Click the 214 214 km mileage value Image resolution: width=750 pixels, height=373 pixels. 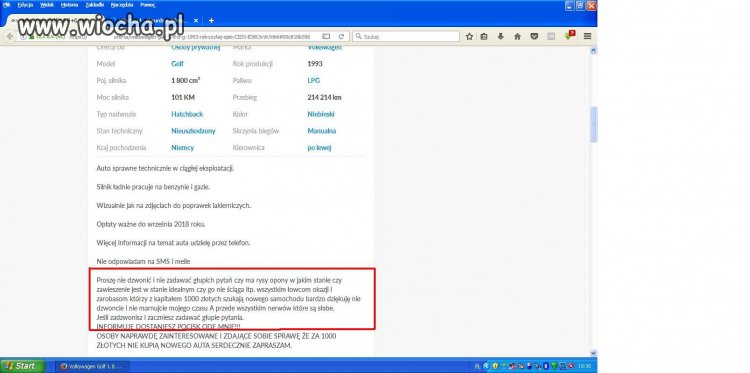324,98
